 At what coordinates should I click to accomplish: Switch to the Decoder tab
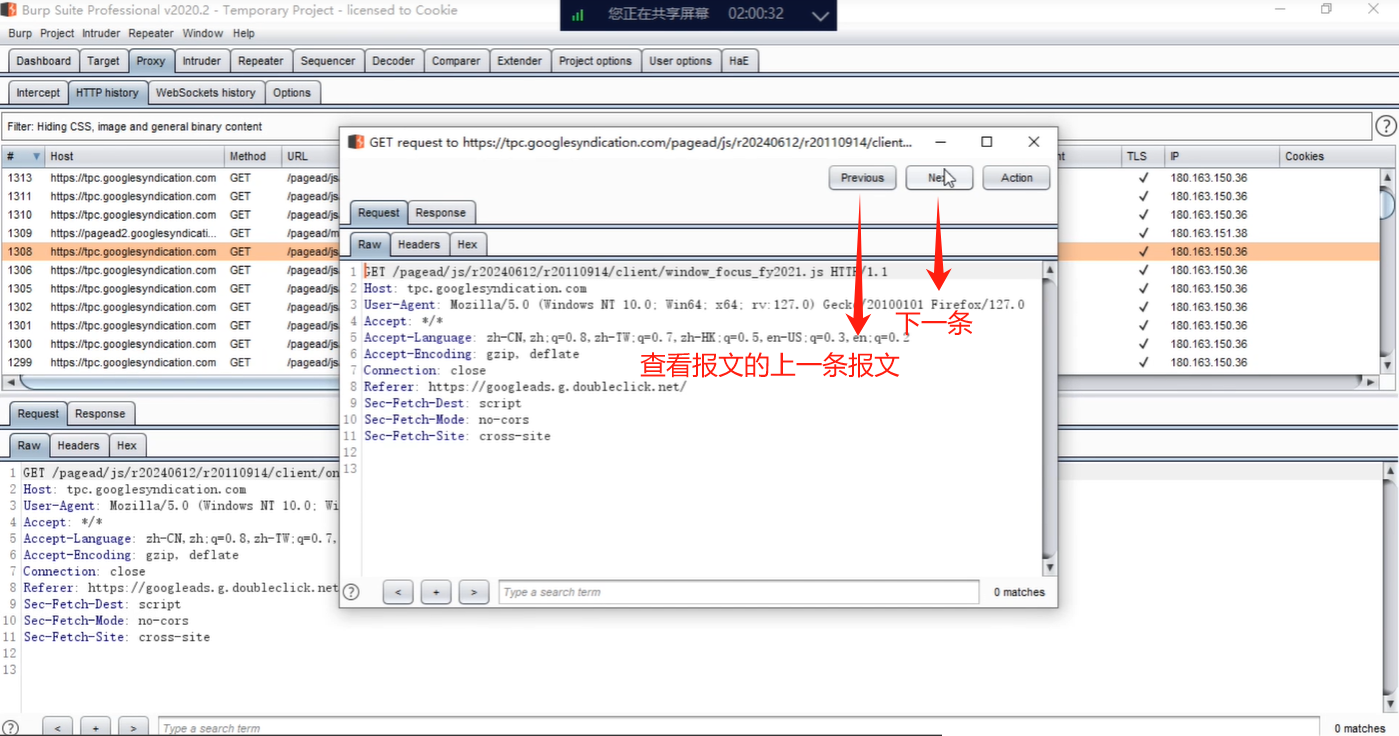394,61
